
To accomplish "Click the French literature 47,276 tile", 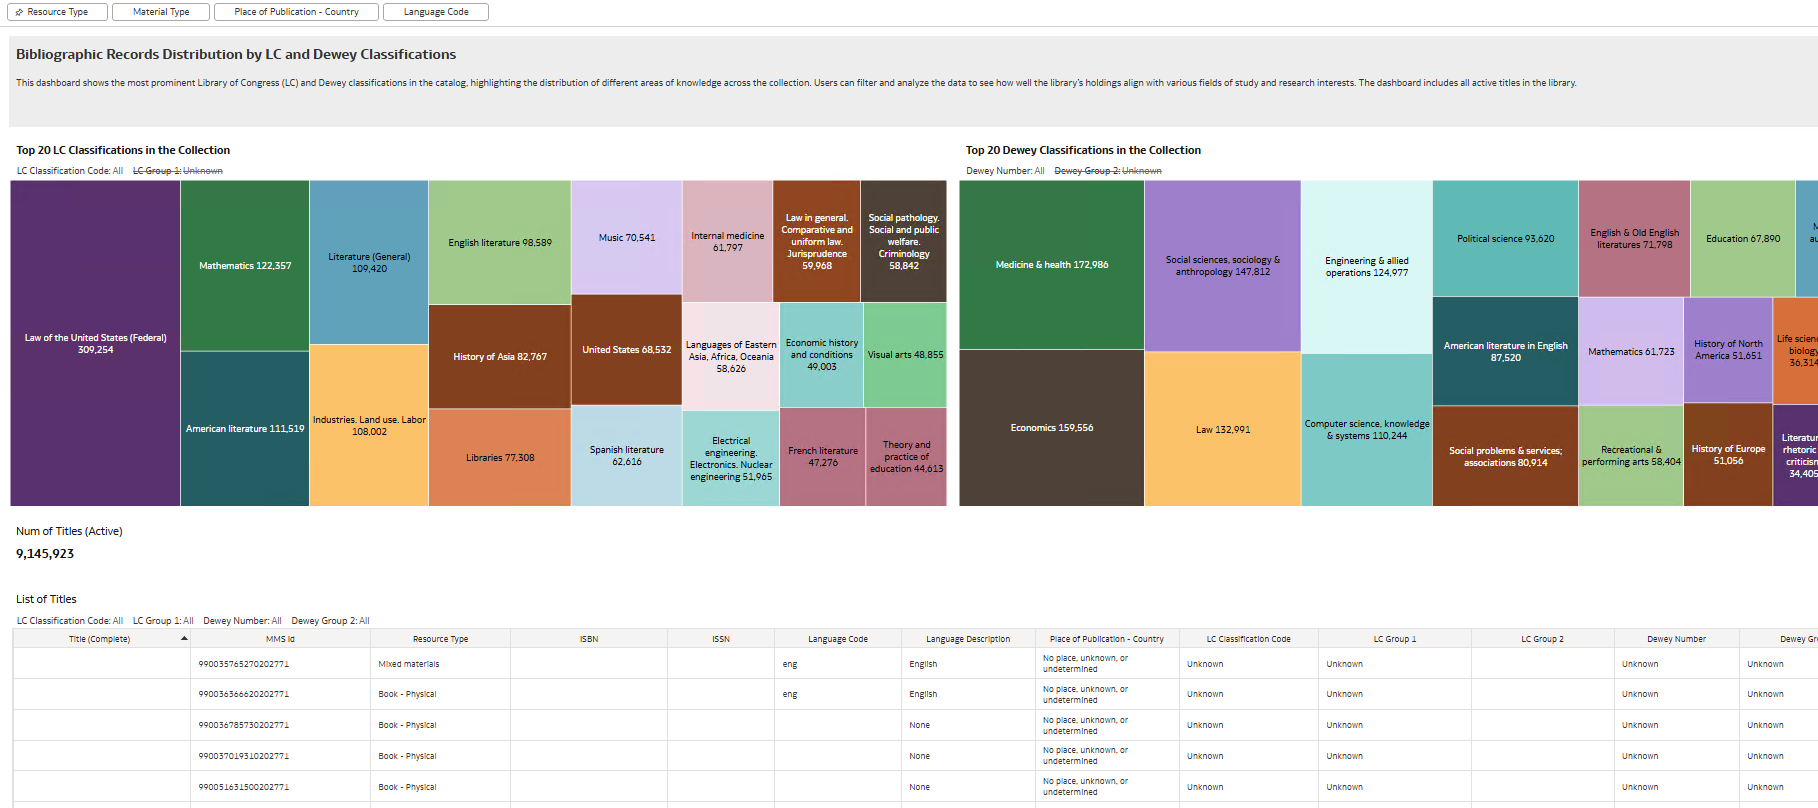I will (x=823, y=456).
